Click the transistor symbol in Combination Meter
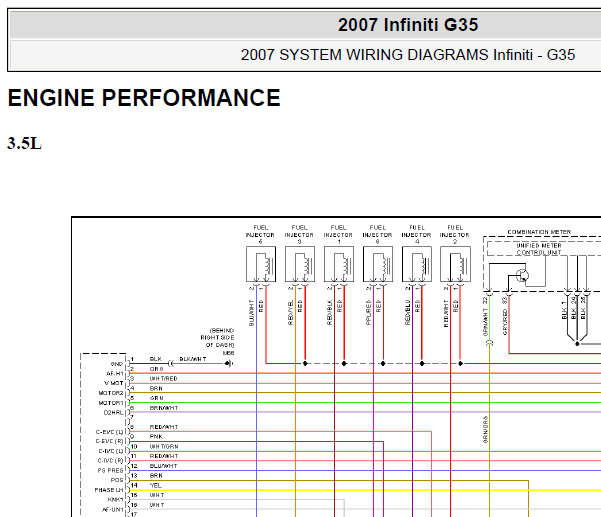Image resolution: width=601 pixels, height=517 pixels. 522,275
